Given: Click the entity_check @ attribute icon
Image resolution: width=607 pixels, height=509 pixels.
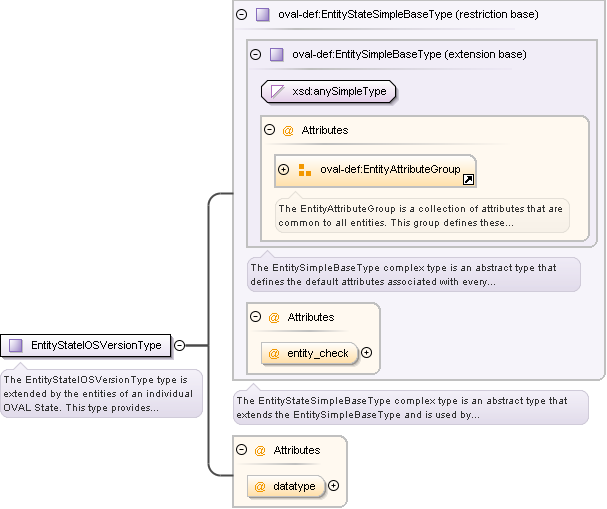Looking at the screenshot, I should click(x=273, y=353).
